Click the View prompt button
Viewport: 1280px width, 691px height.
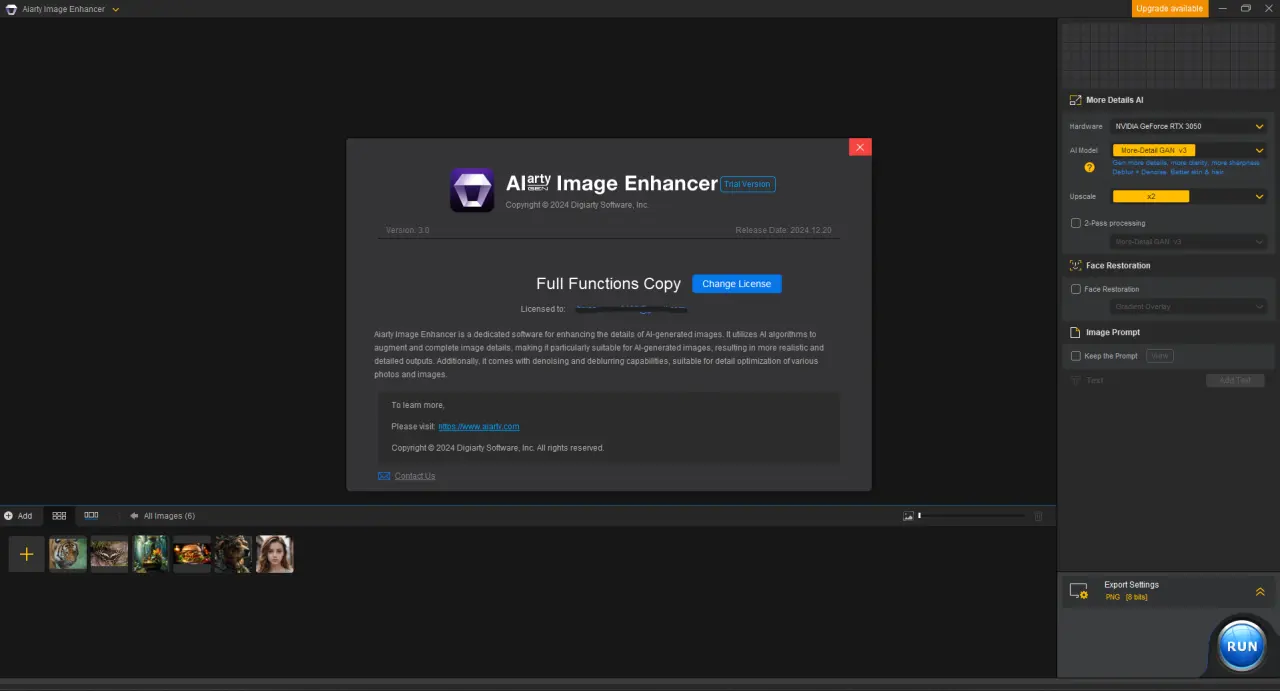pos(1160,356)
